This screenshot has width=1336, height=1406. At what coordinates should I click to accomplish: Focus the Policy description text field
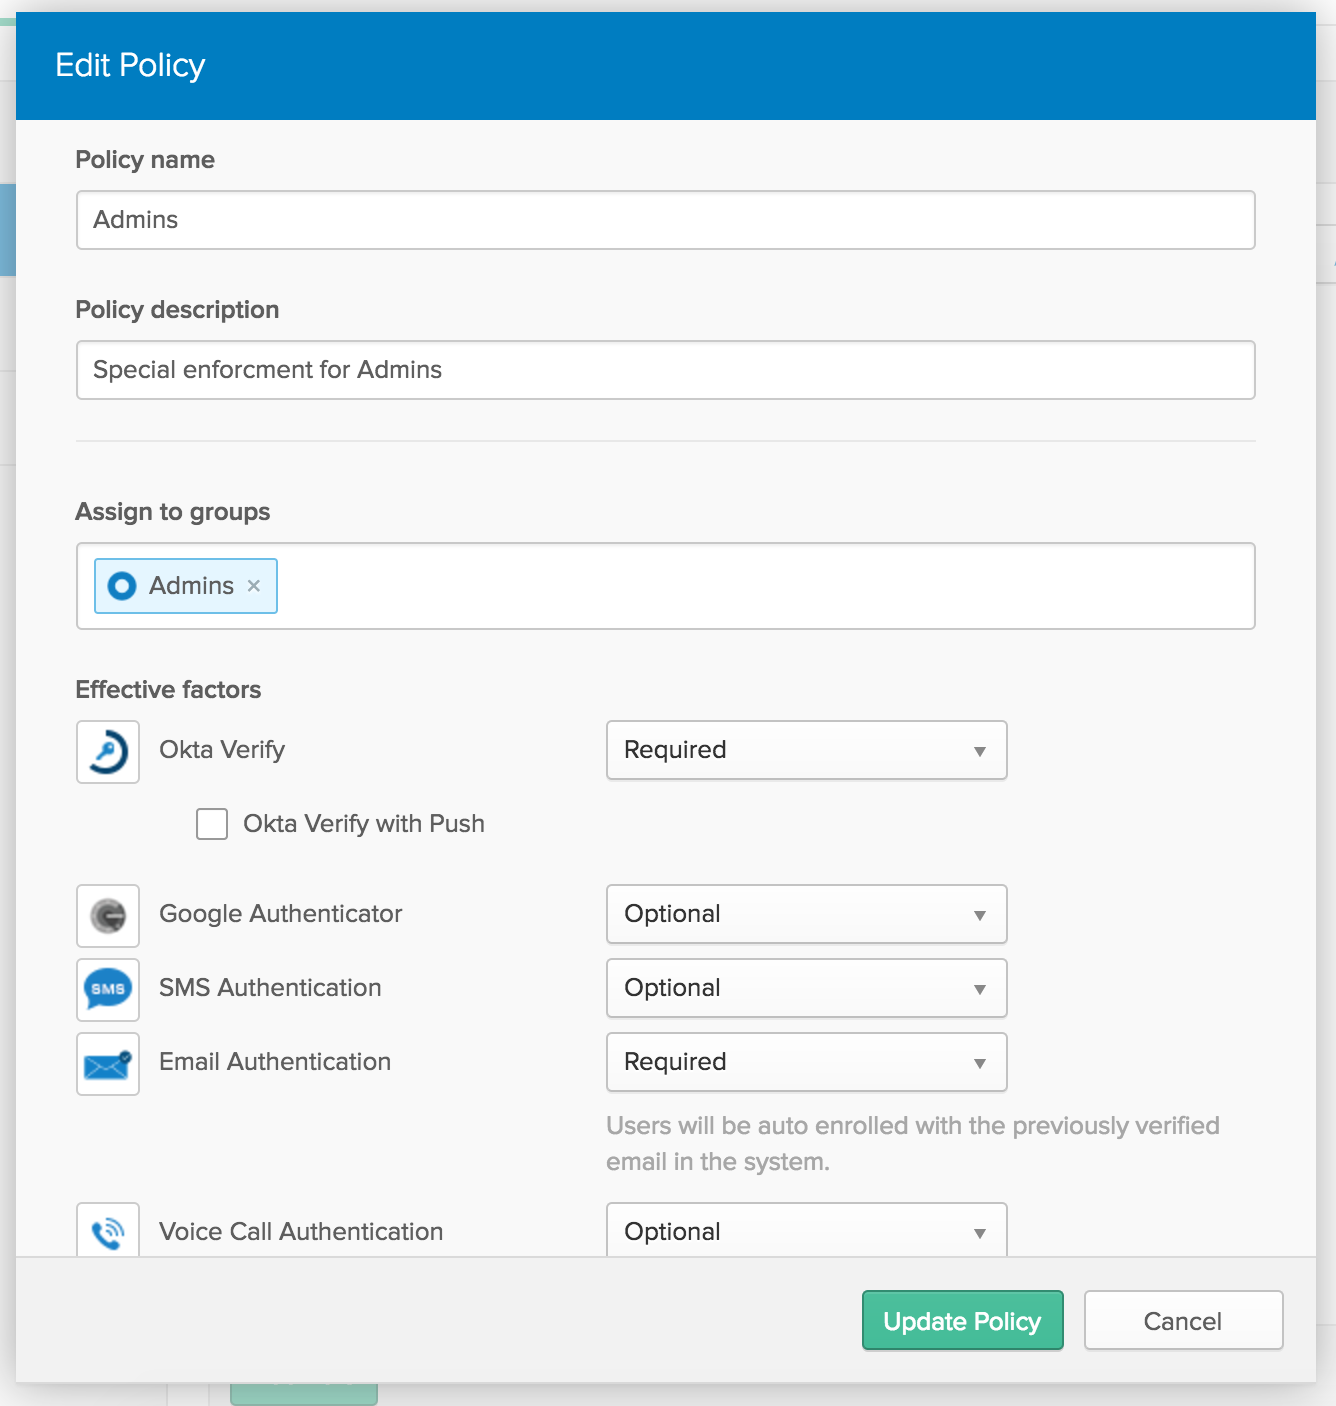[x=665, y=370]
